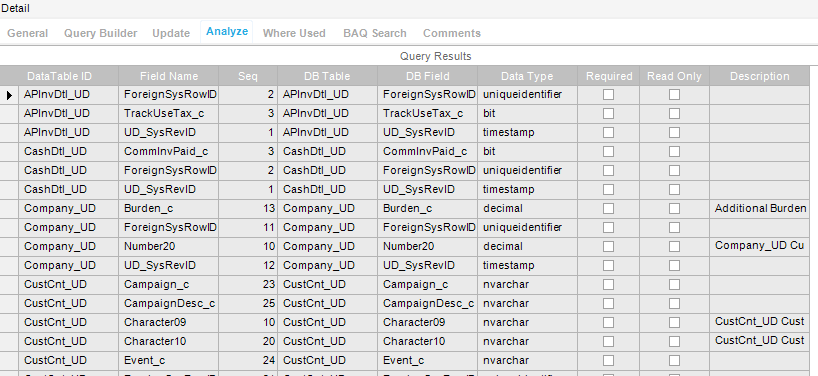Check Required for TrackUseTax_c row
This screenshot has height=376, width=818.
pos(608,114)
